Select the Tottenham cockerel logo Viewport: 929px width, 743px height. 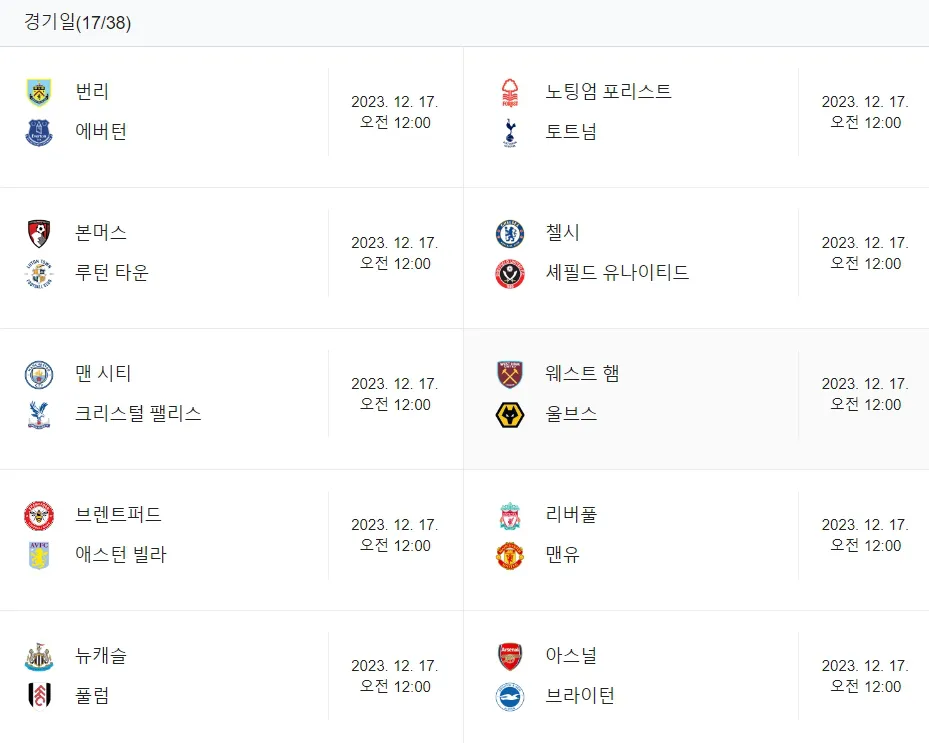[510, 132]
